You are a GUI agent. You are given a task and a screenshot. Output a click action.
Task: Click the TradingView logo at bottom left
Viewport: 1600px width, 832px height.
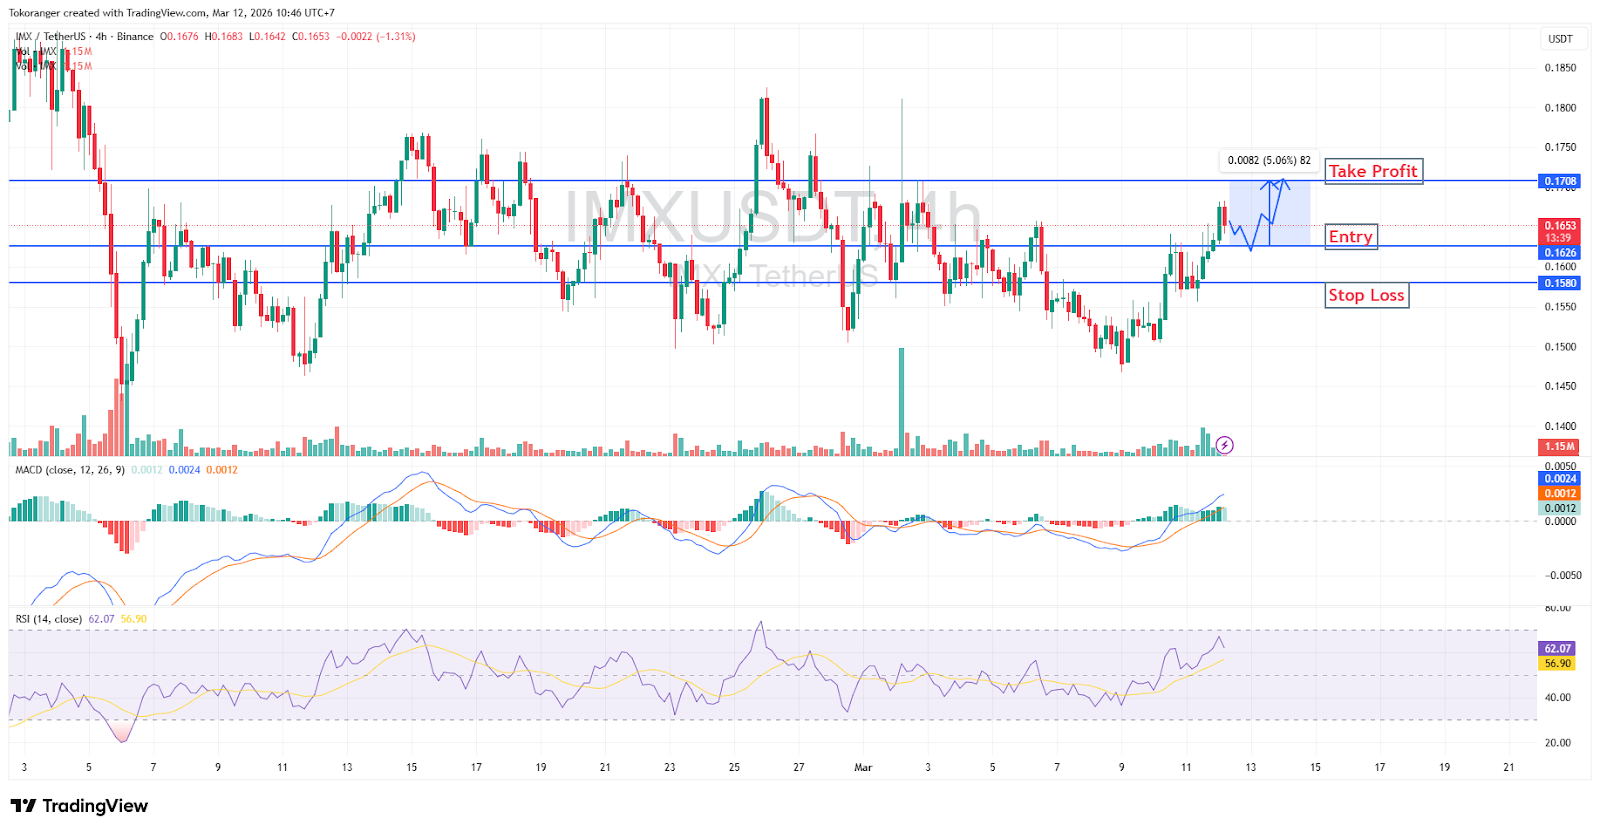[79, 806]
